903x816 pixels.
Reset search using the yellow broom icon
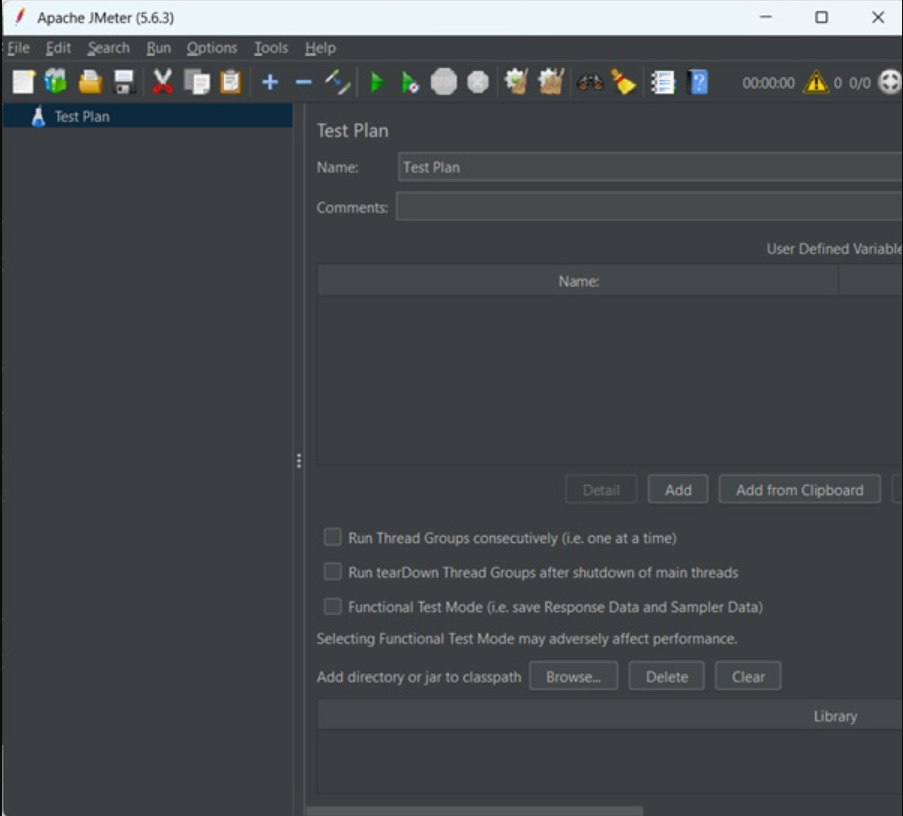coord(623,82)
